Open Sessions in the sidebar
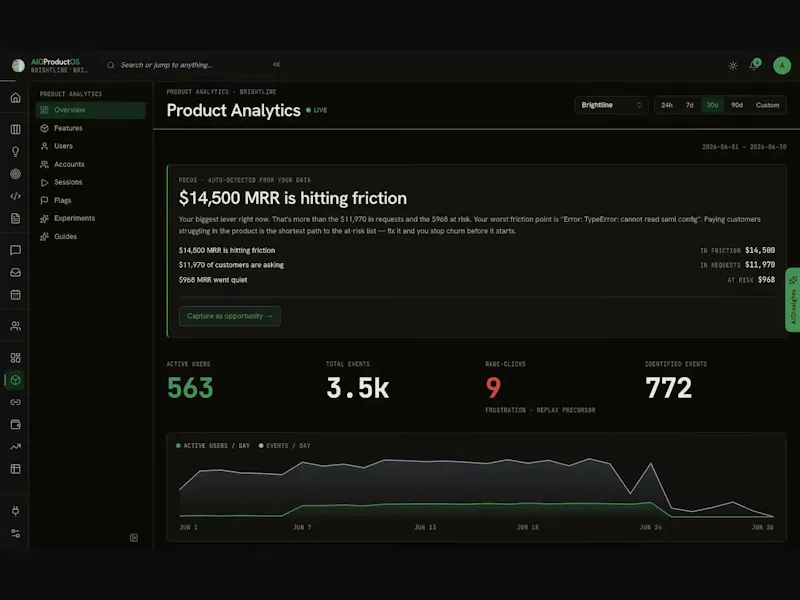Viewport: 800px width, 600px height. [91, 182]
